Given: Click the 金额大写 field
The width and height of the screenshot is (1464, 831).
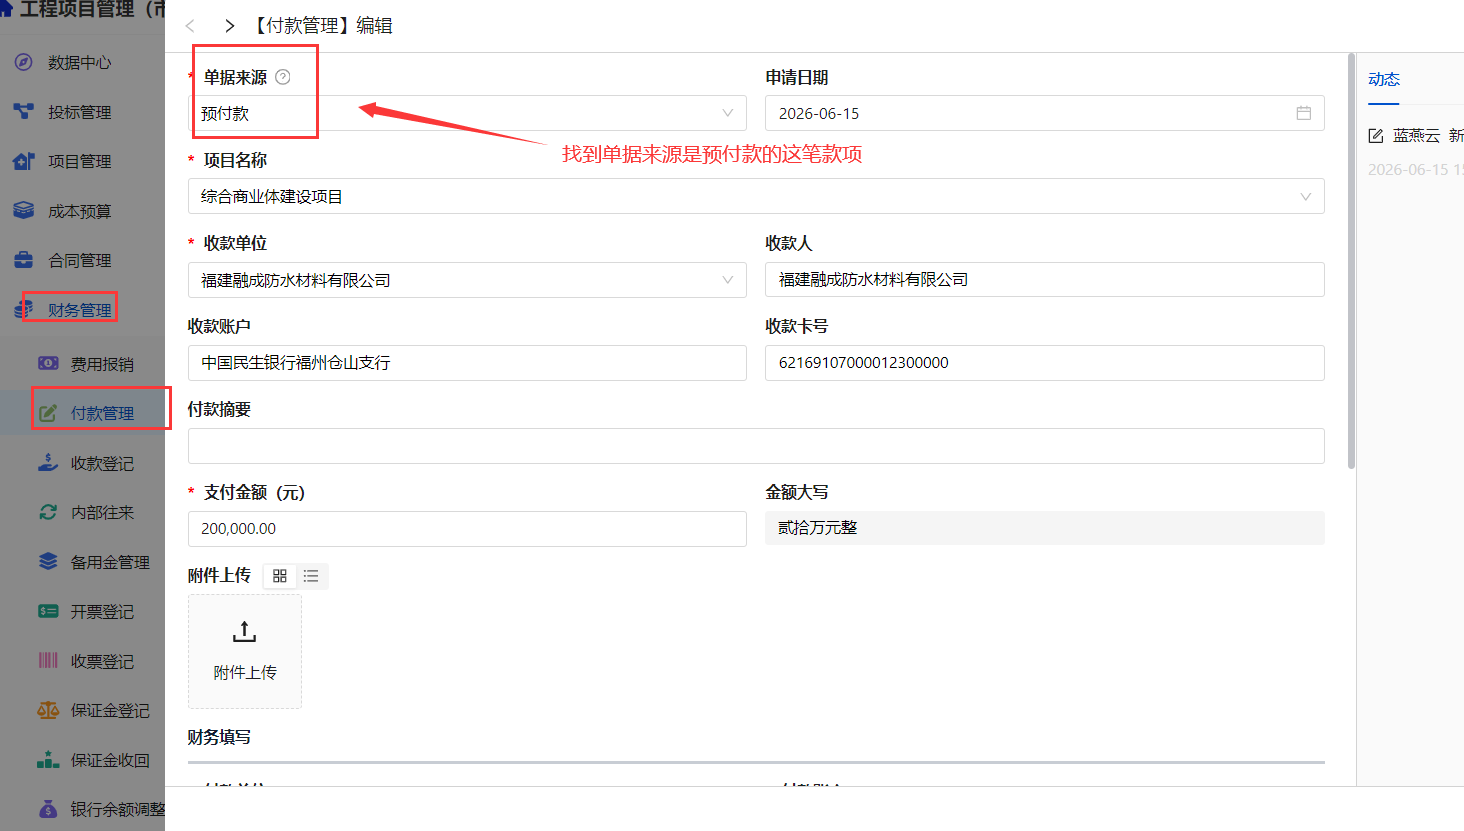Looking at the screenshot, I should (x=1045, y=528).
